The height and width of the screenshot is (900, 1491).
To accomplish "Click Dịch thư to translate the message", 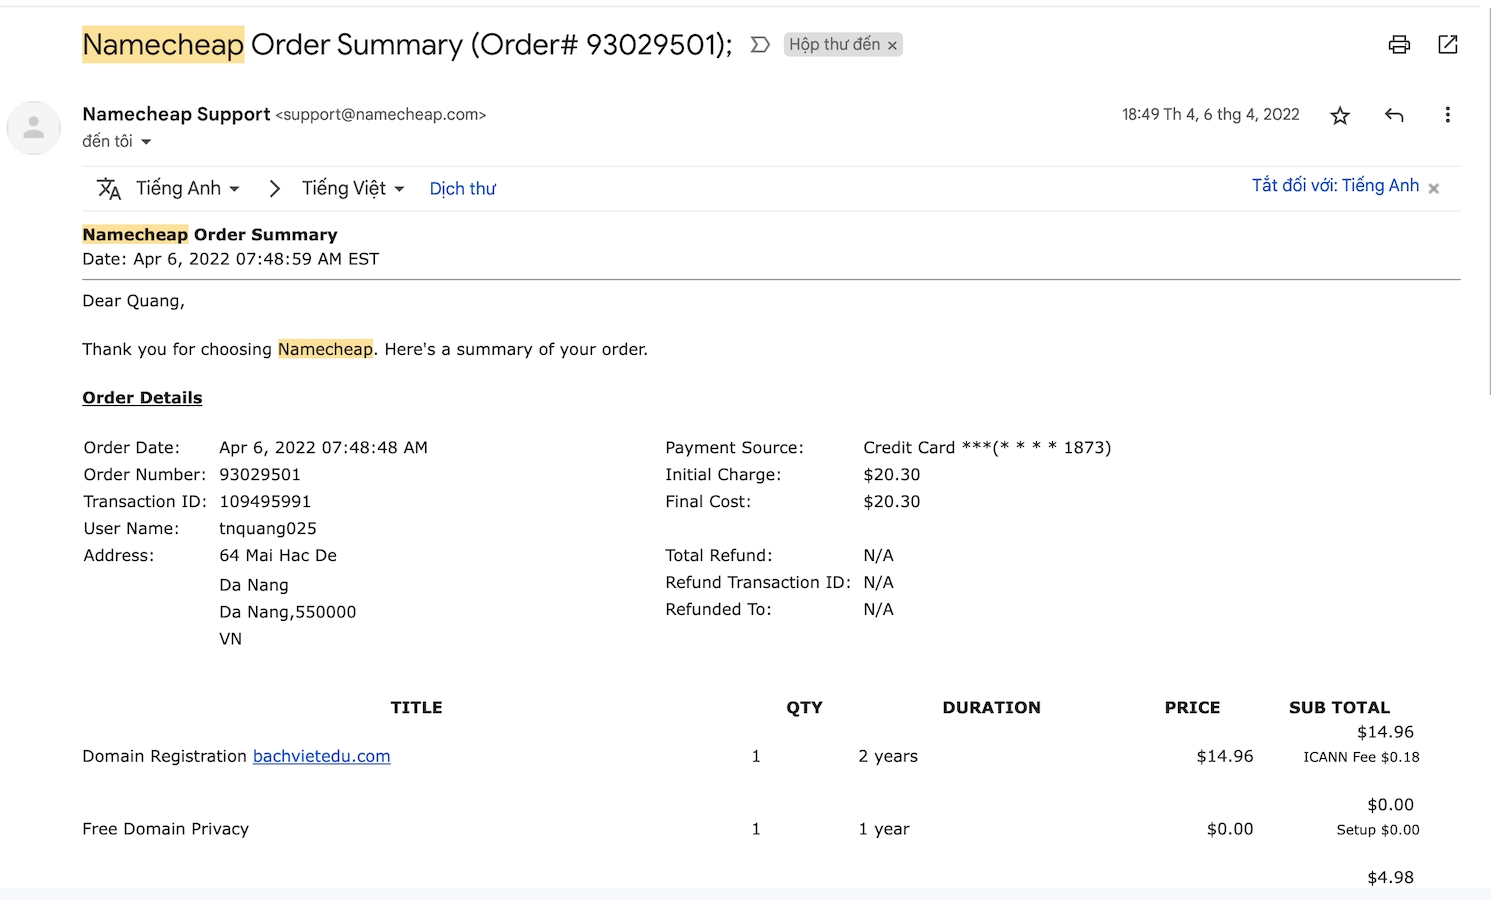I will coord(462,189).
